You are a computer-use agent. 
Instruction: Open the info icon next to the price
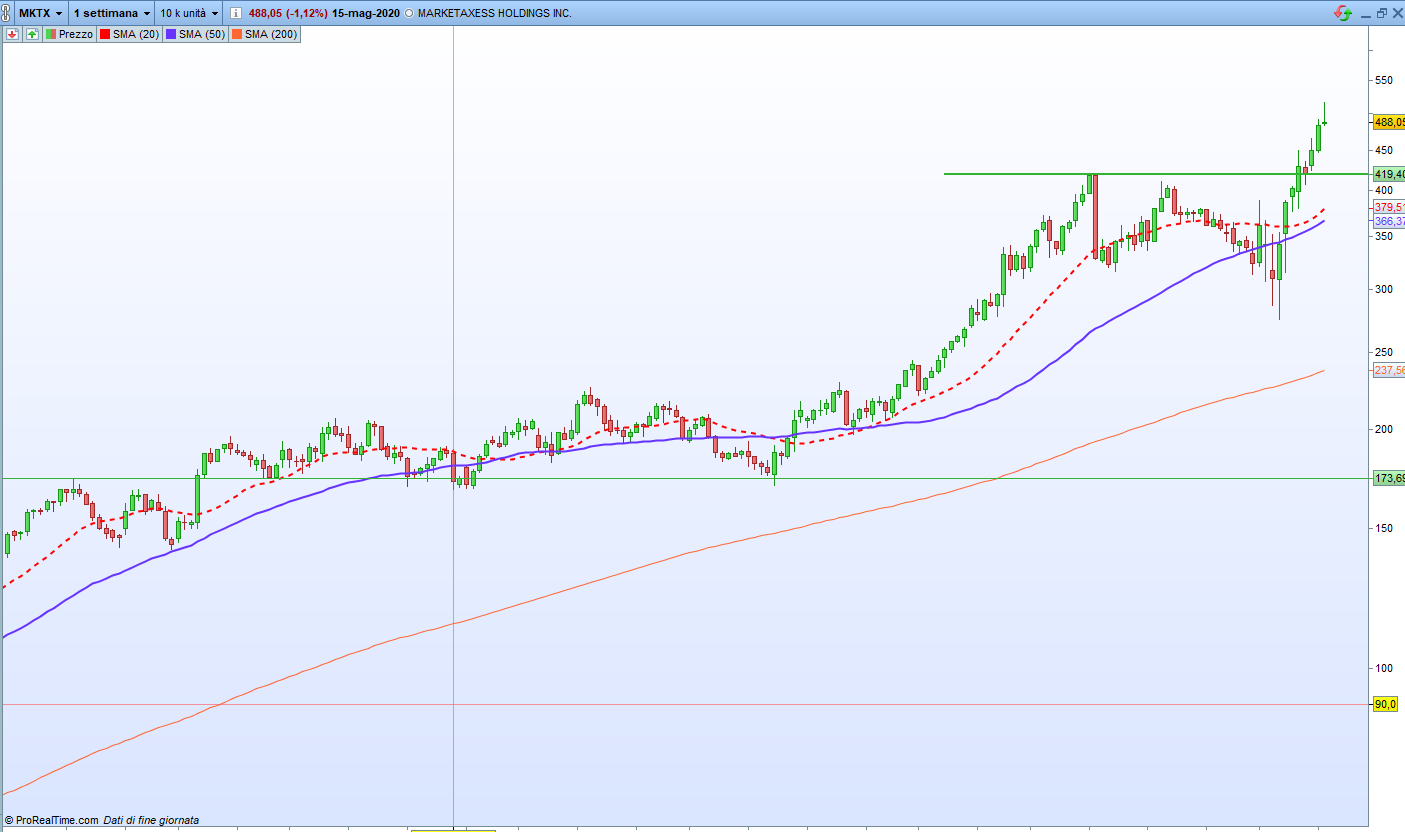click(x=234, y=13)
